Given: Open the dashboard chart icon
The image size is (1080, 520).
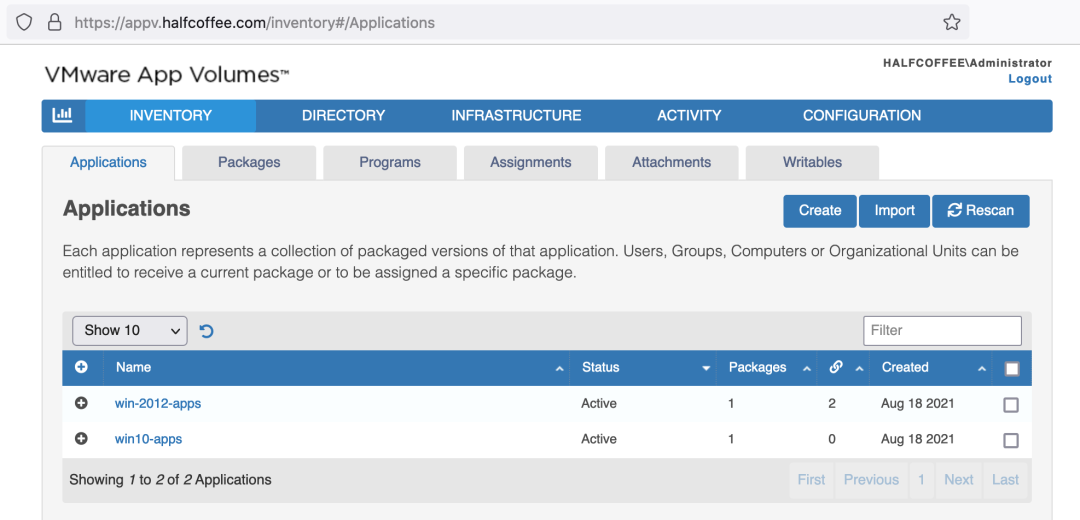Looking at the screenshot, I should (x=63, y=116).
